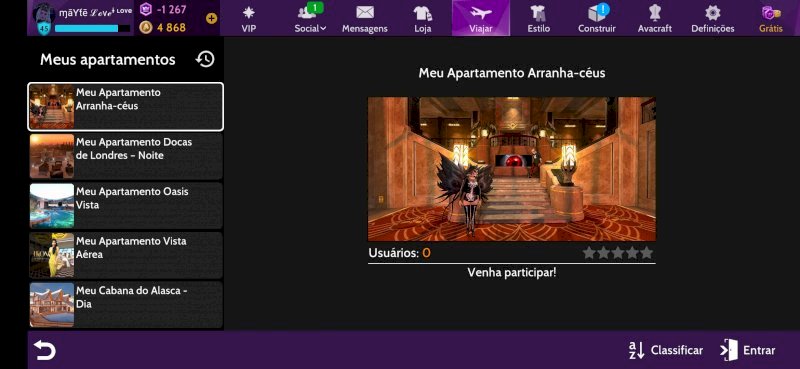Select the Viajar airplane tab

click(x=481, y=18)
